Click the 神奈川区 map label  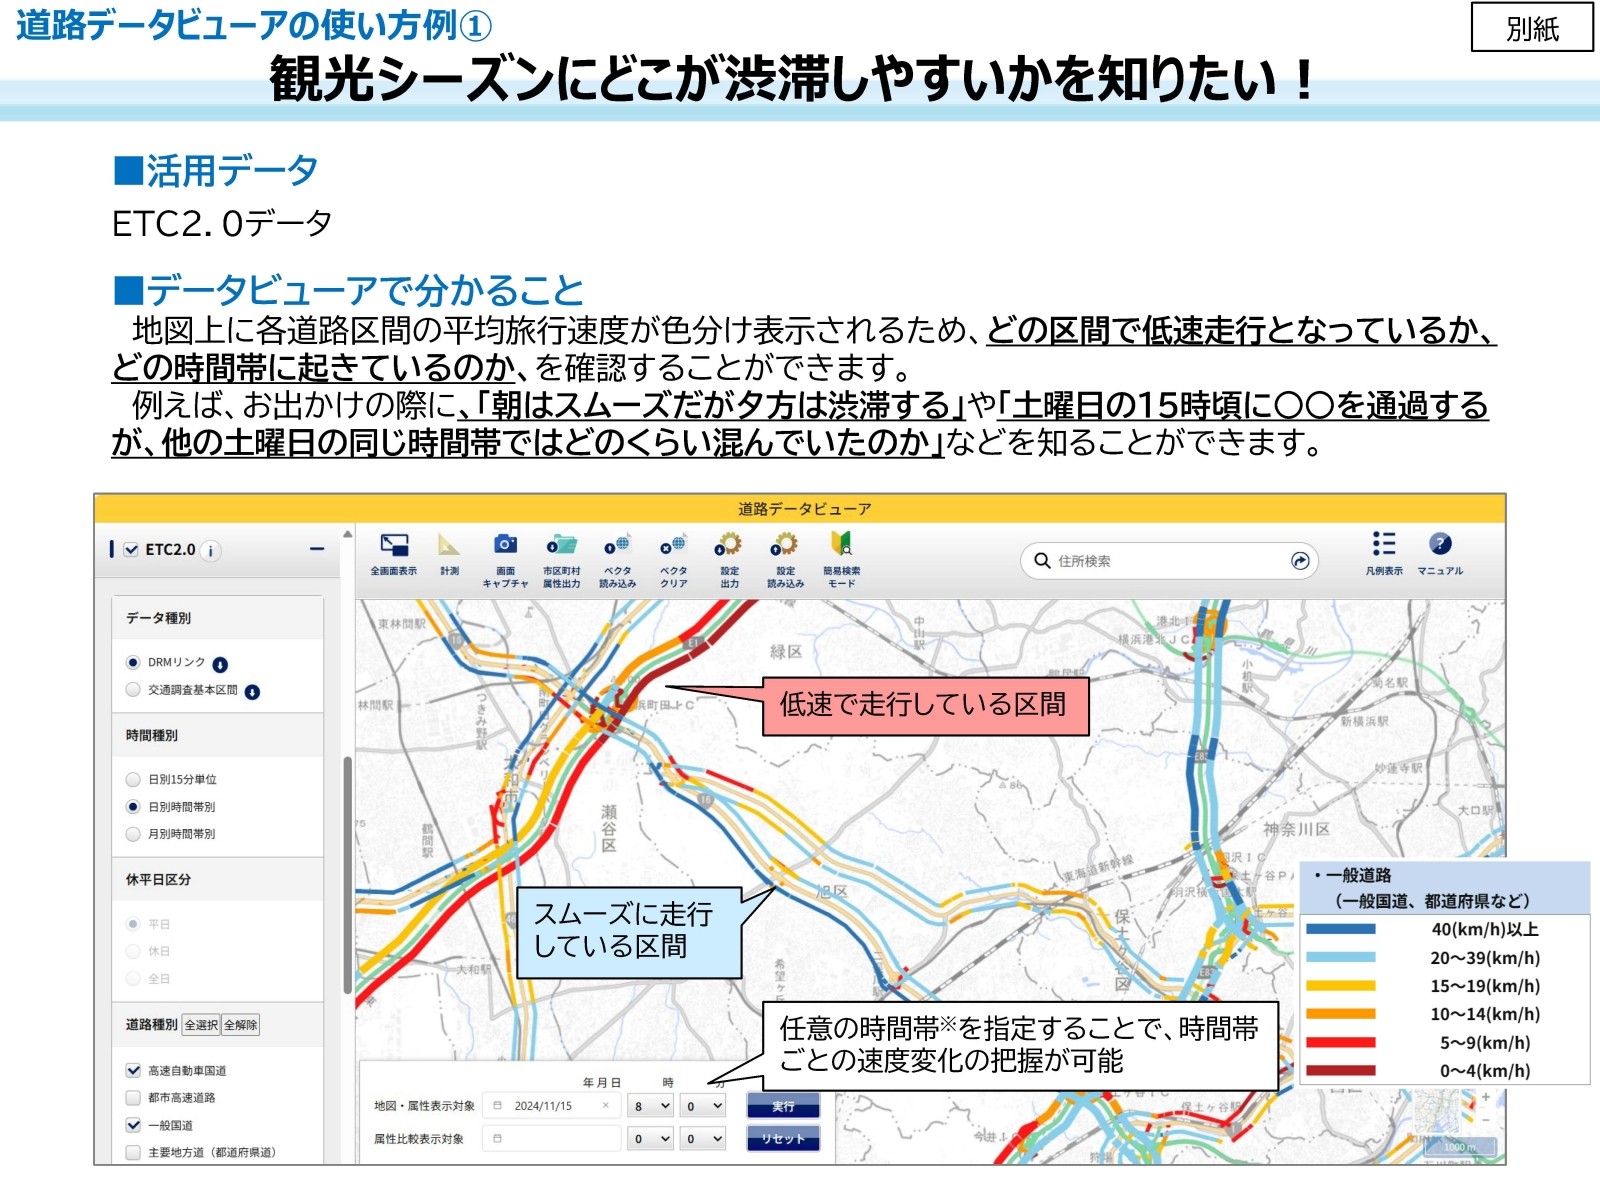click(x=1296, y=829)
